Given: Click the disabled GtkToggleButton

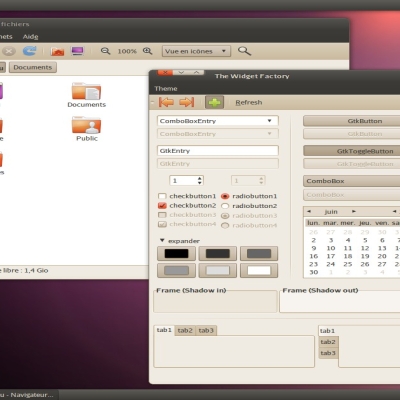Looking at the screenshot, I should [x=352, y=164].
